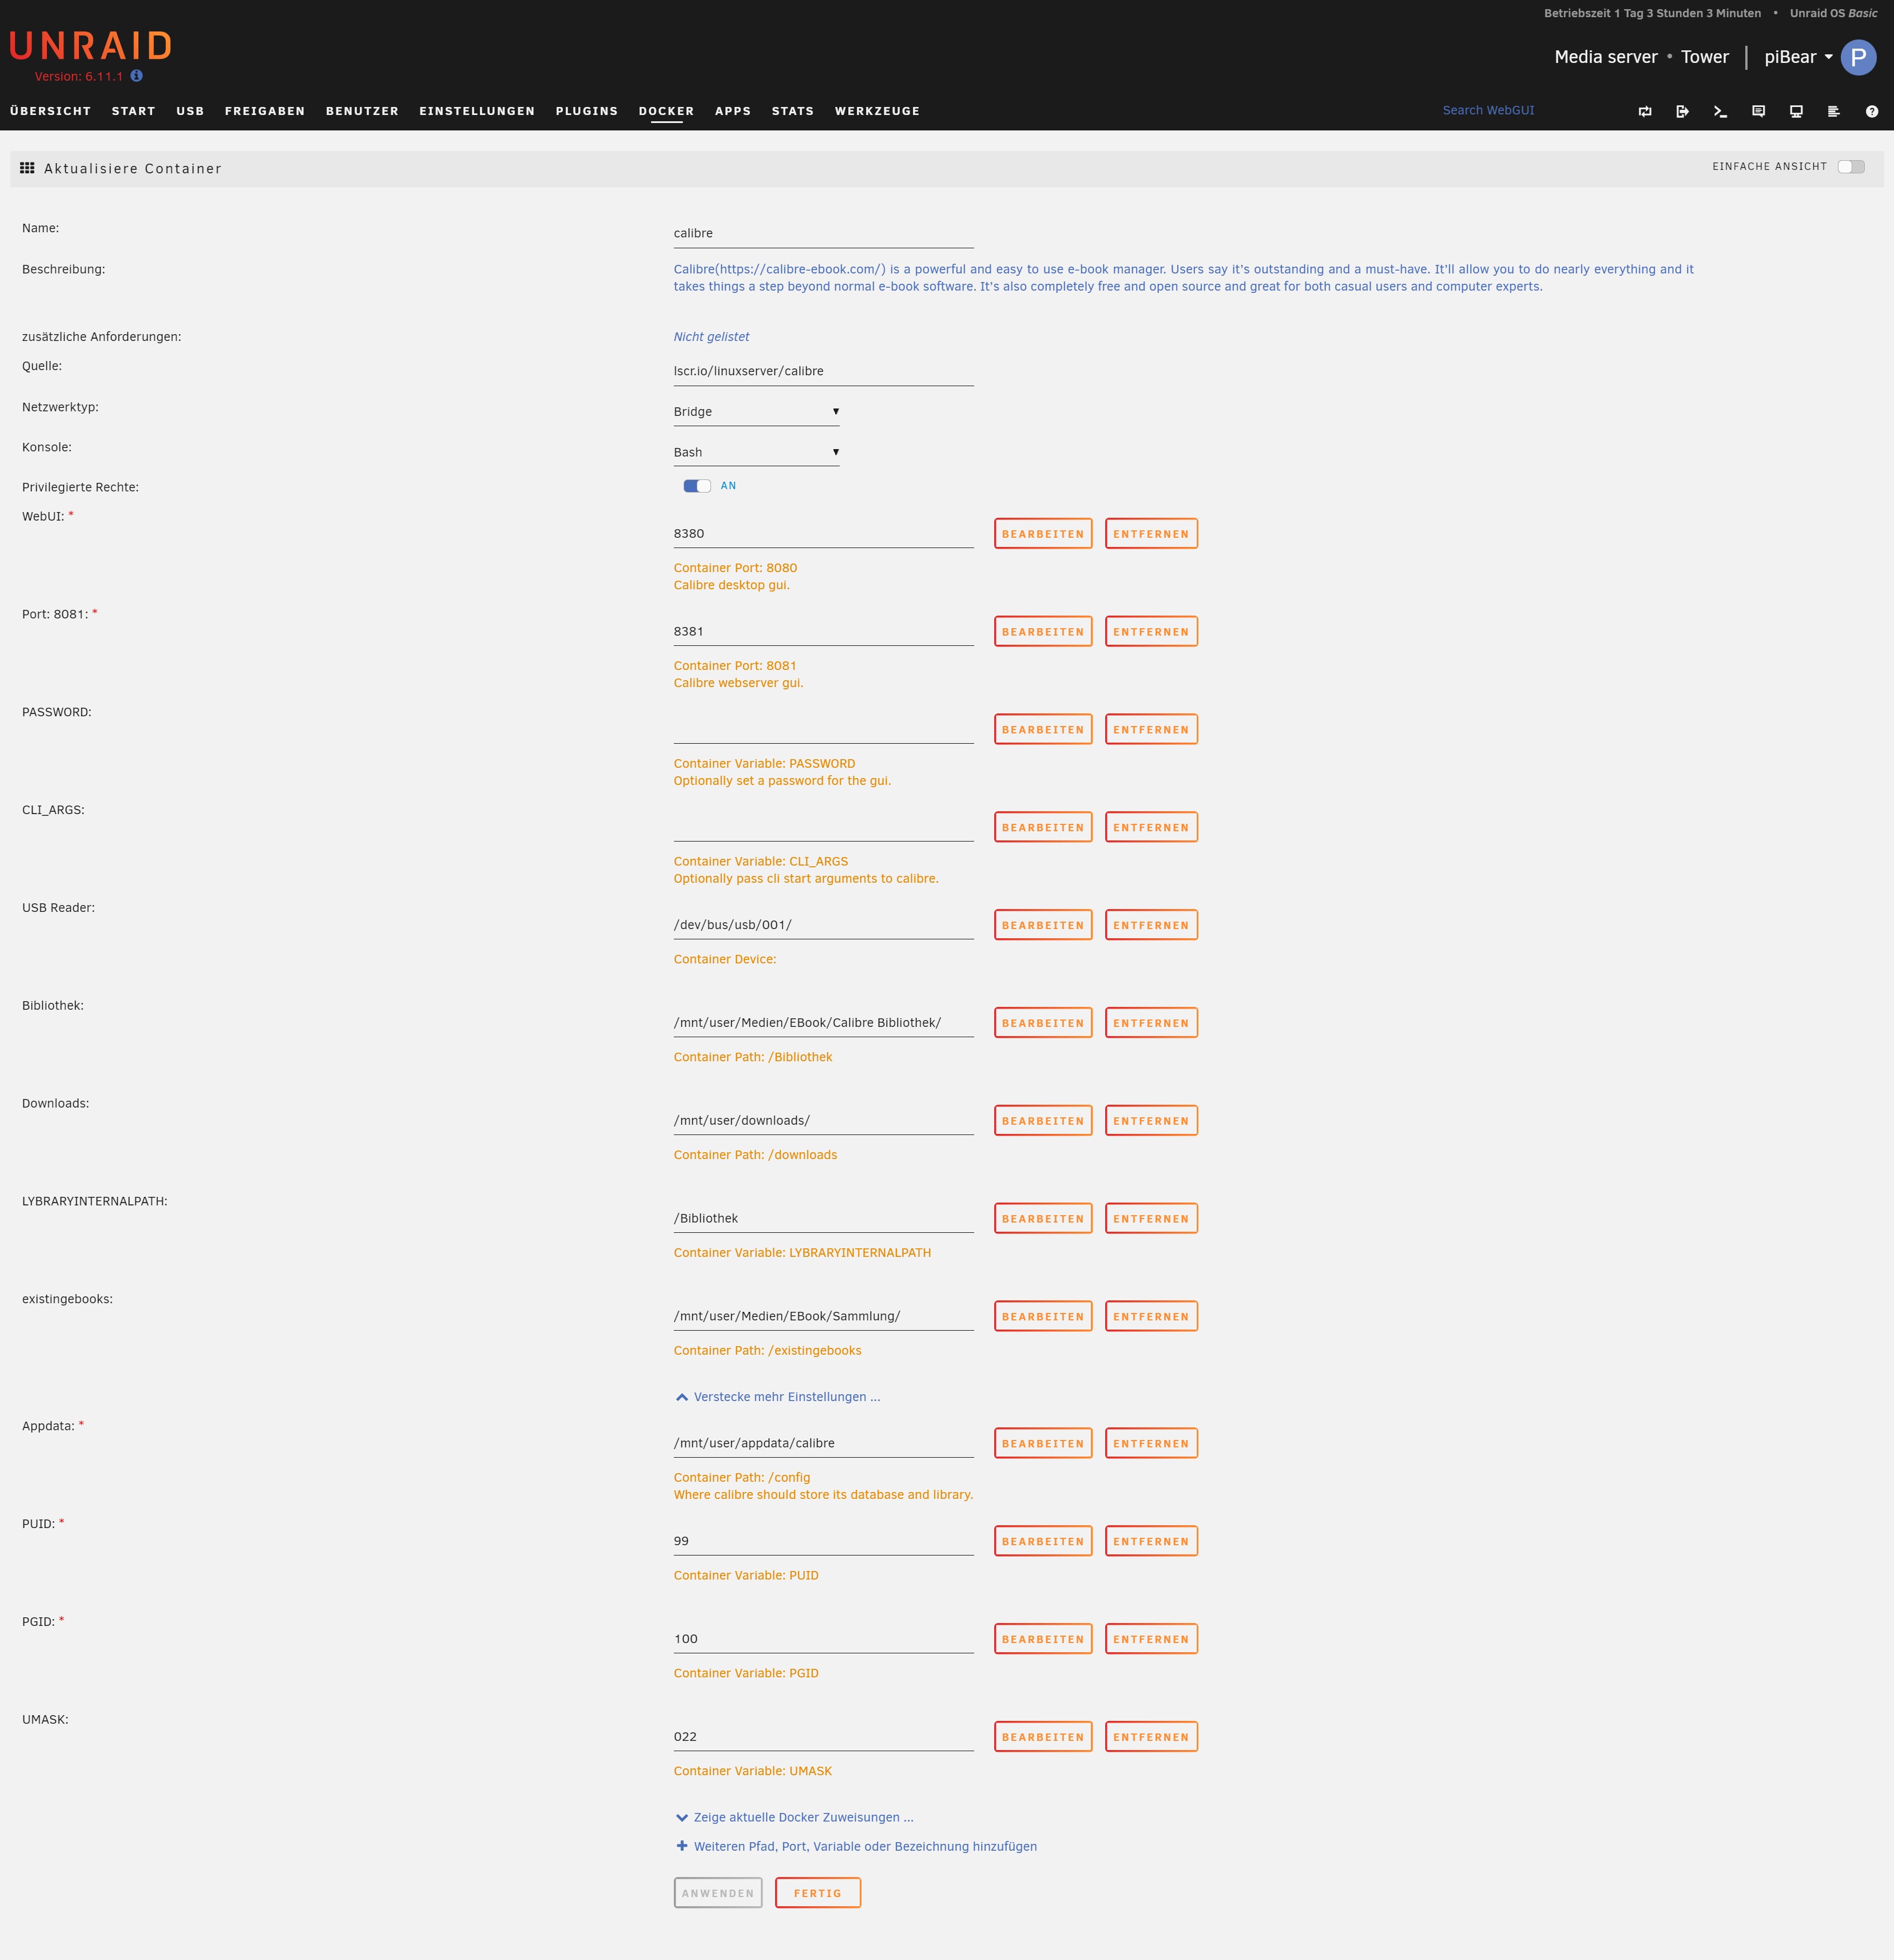1894x1960 pixels.
Task: Open the Freigaben menu
Action: [x=265, y=111]
